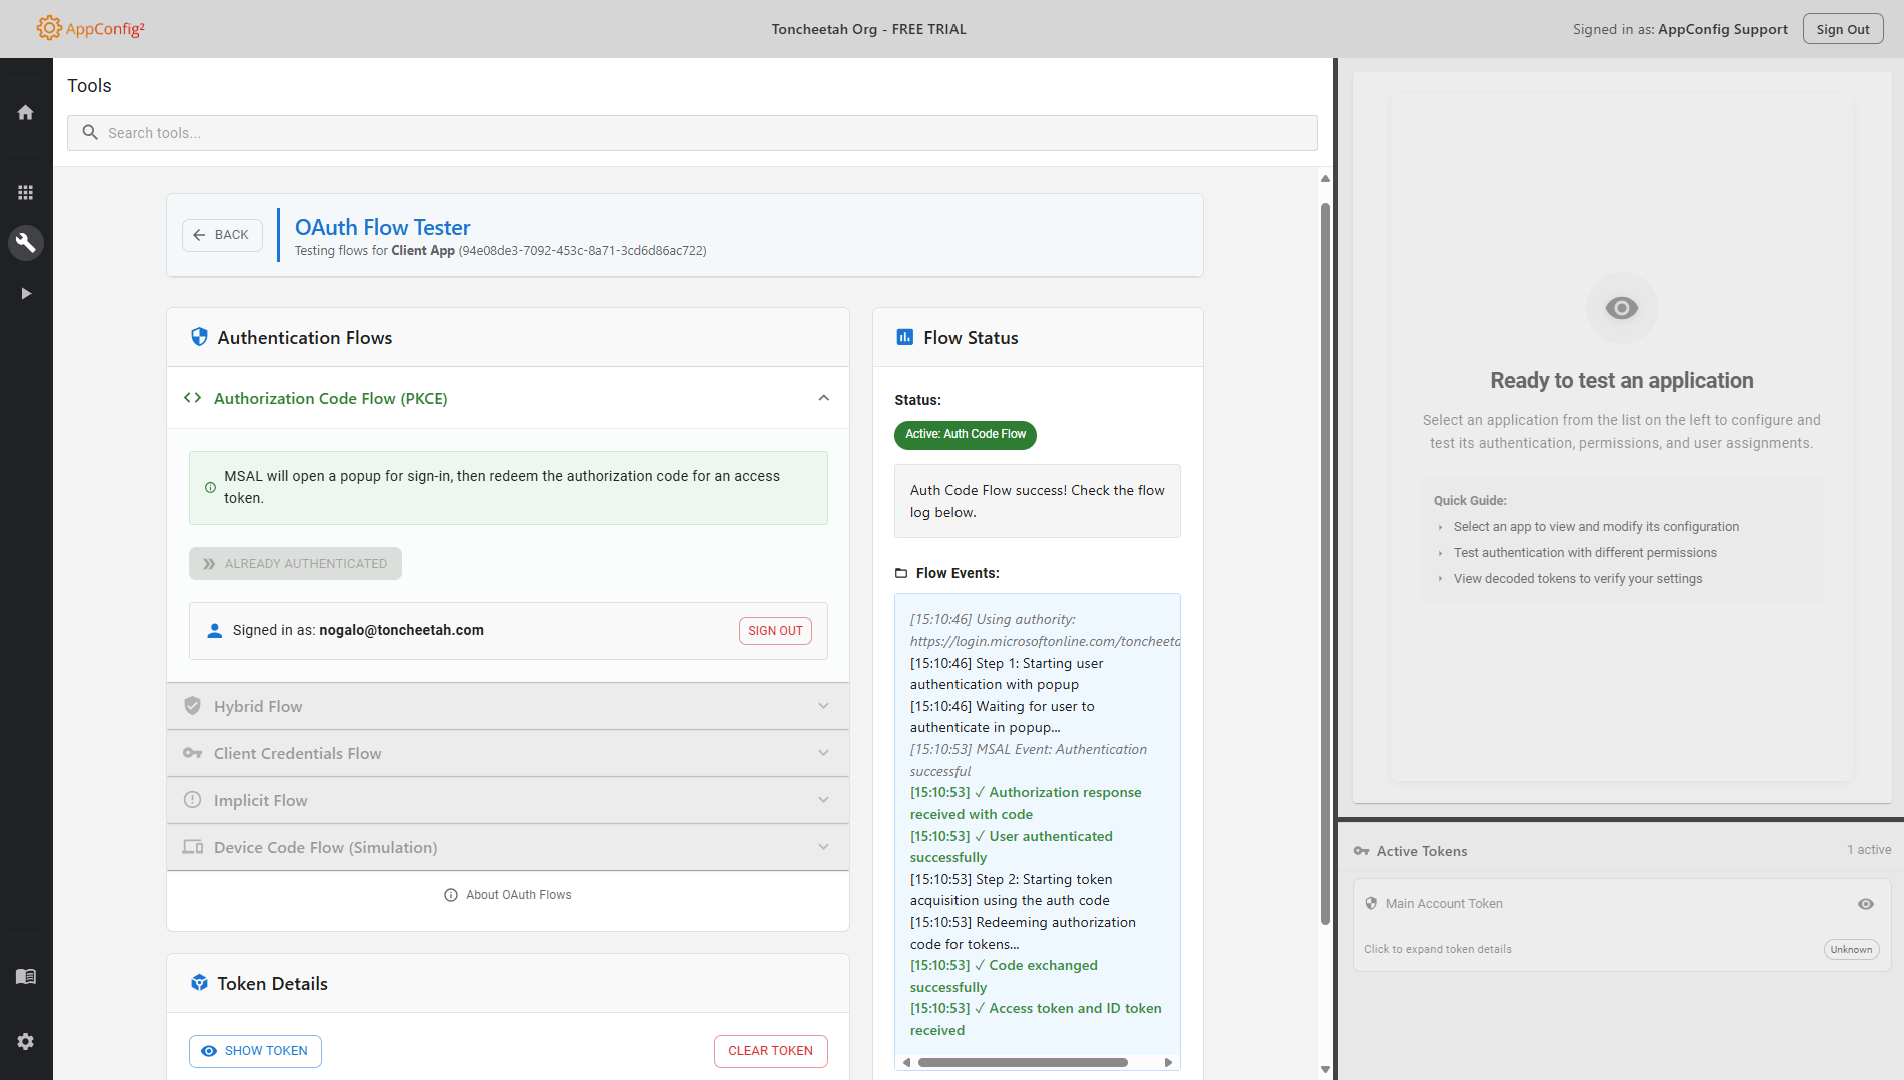The width and height of the screenshot is (1904, 1080).
Task: Open the settings gear sidebar icon
Action: coord(26,1041)
